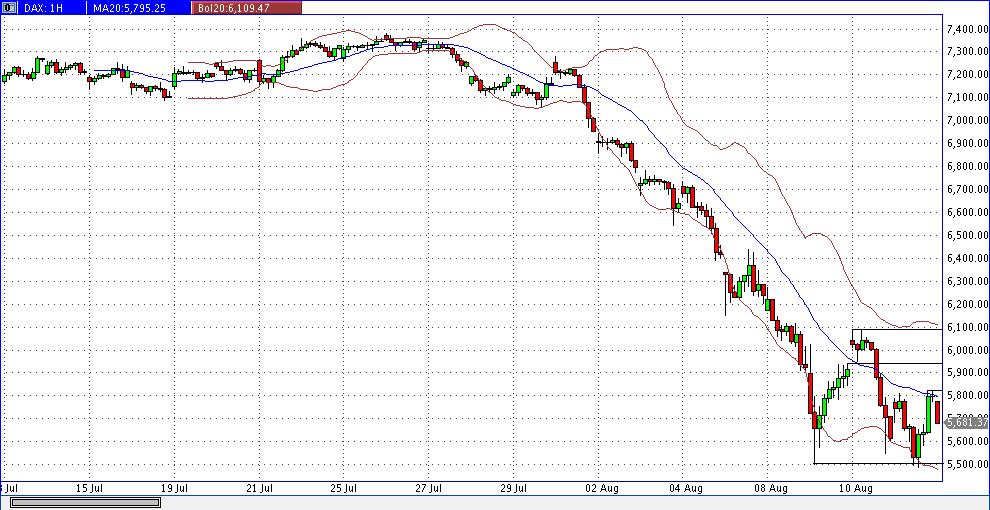Image resolution: width=990 pixels, height=510 pixels.
Task: Select the DAX: 1H symbol label
Action: point(42,8)
